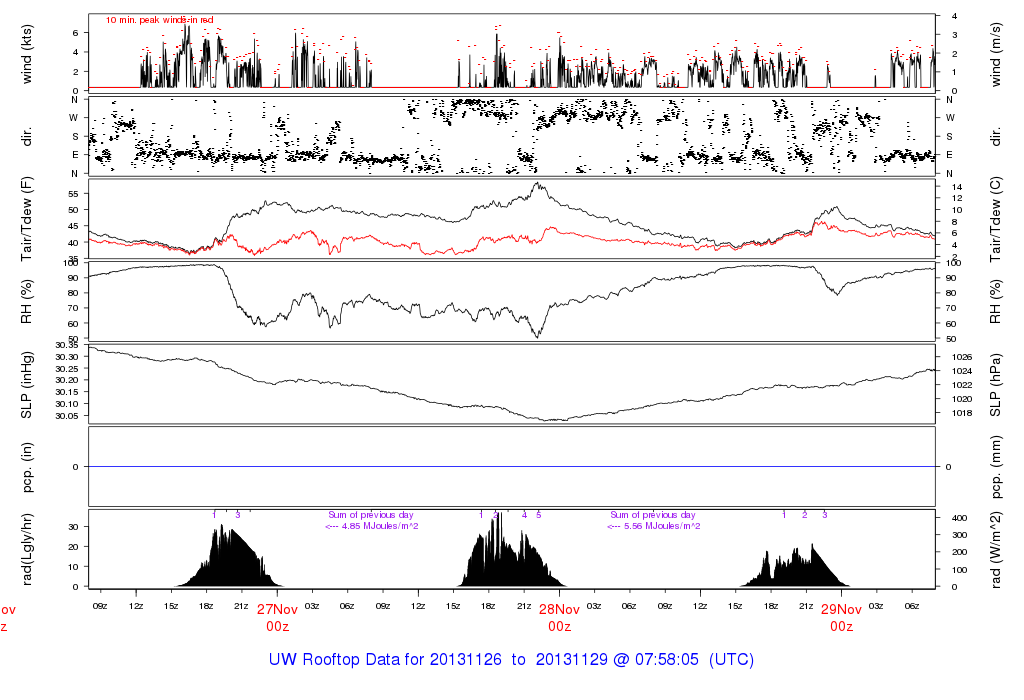
Task: Click the '30.10' SLP tick value
Action: click(67, 404)
